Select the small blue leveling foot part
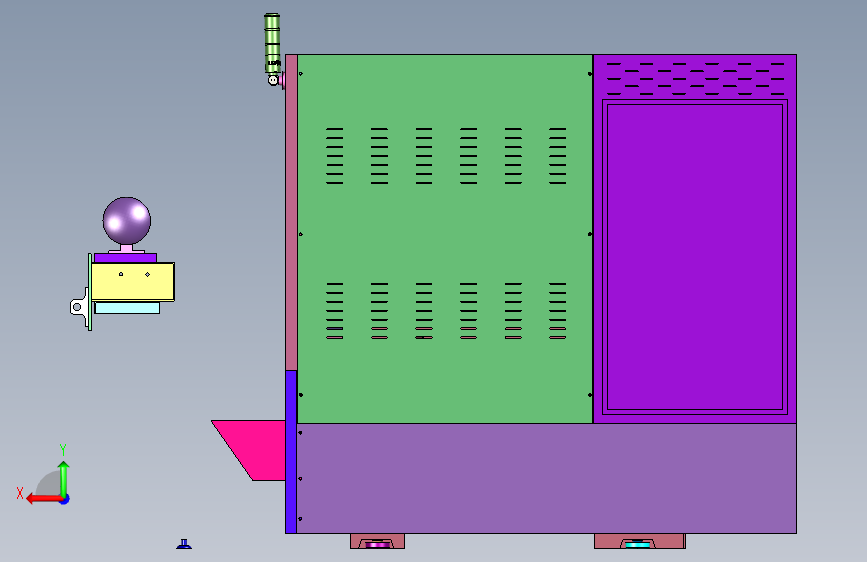The width and height of the screenshot is (867, 562). tap(184, 544)
